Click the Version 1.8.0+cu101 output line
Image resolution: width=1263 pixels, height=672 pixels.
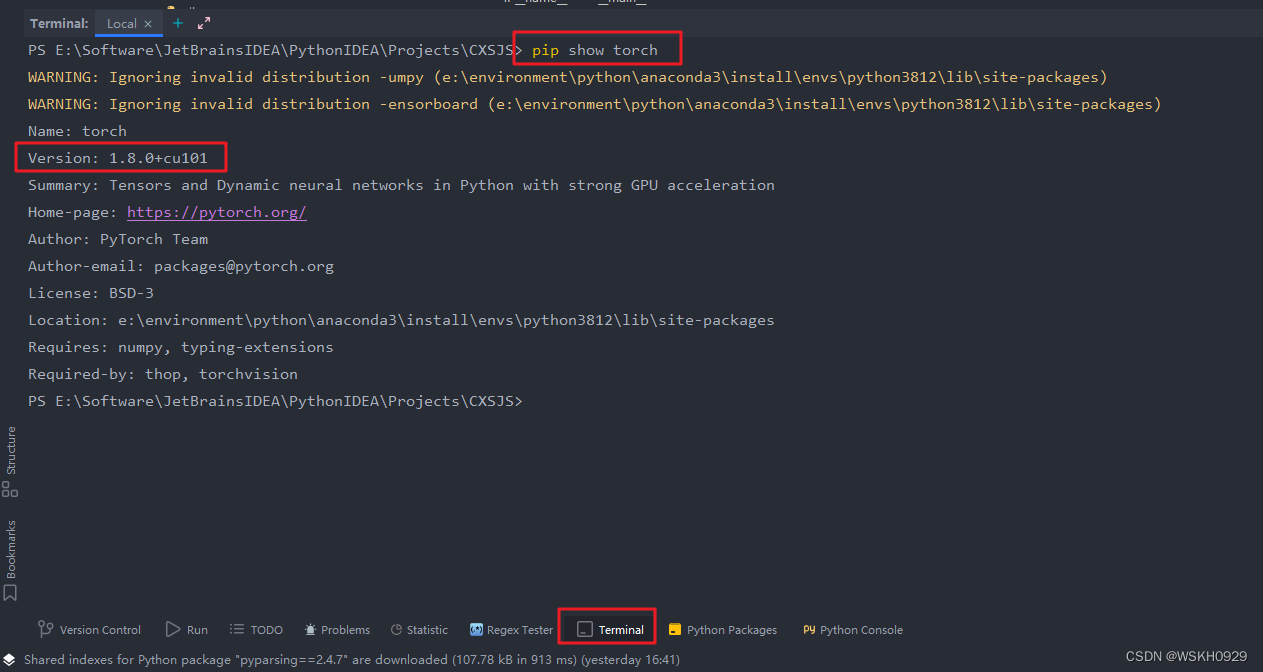(118, 158)
